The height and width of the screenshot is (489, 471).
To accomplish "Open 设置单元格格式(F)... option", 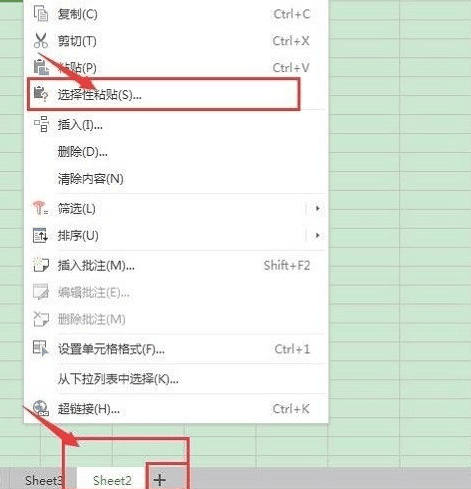I will point(111,349).
